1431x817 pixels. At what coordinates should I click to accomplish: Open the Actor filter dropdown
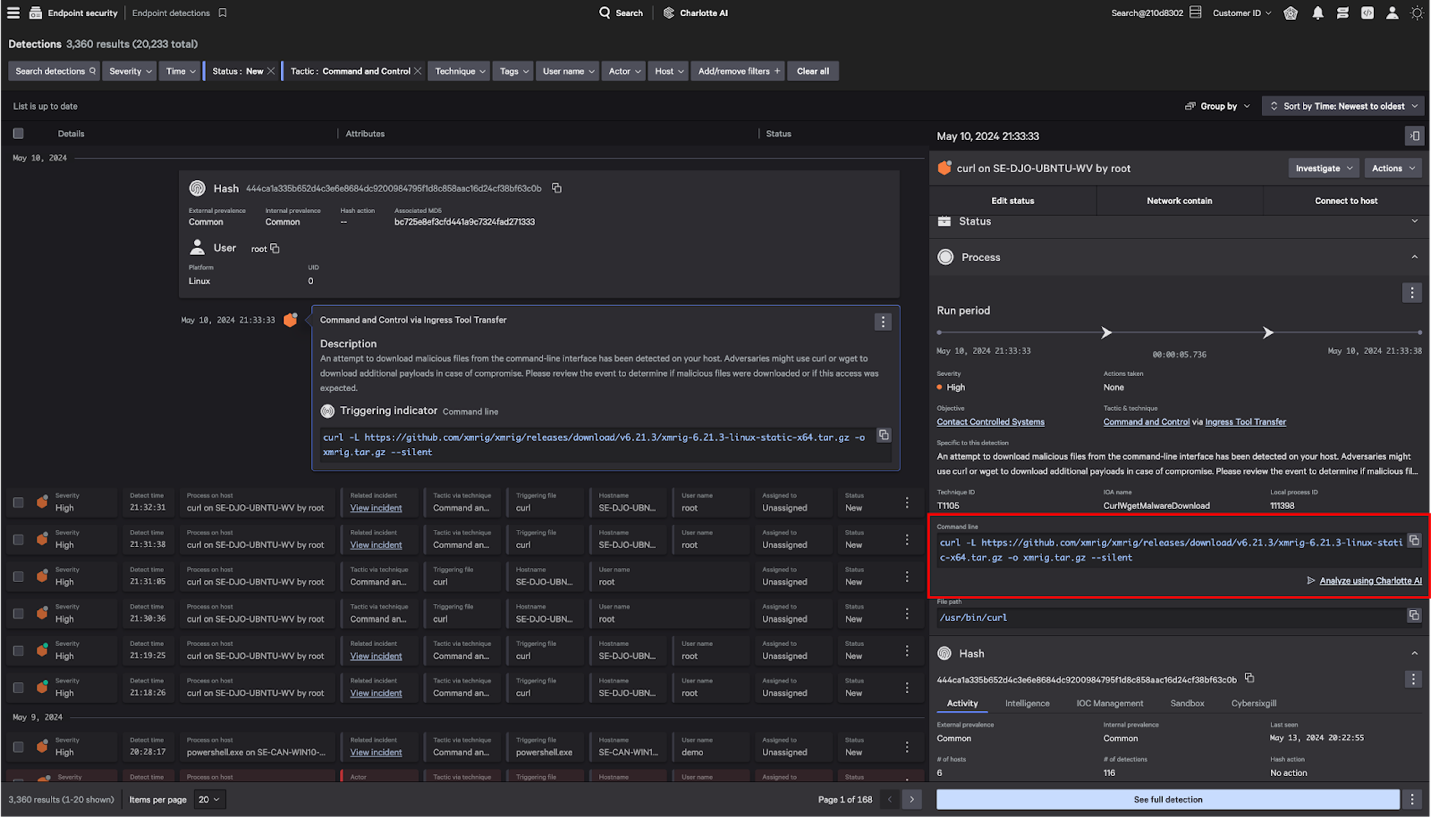pyautogui.click(x=624, y=71)
